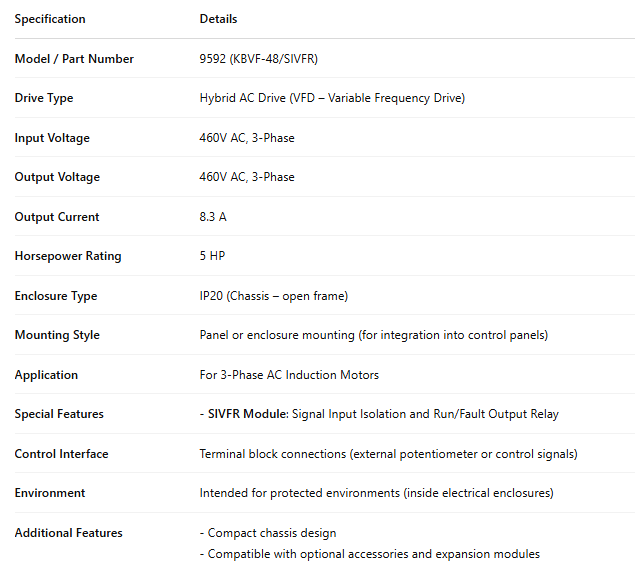Click the "Input Voltage" row label
Screen dimensions: 635x580
pyautogui.click(x=51, y=138)
